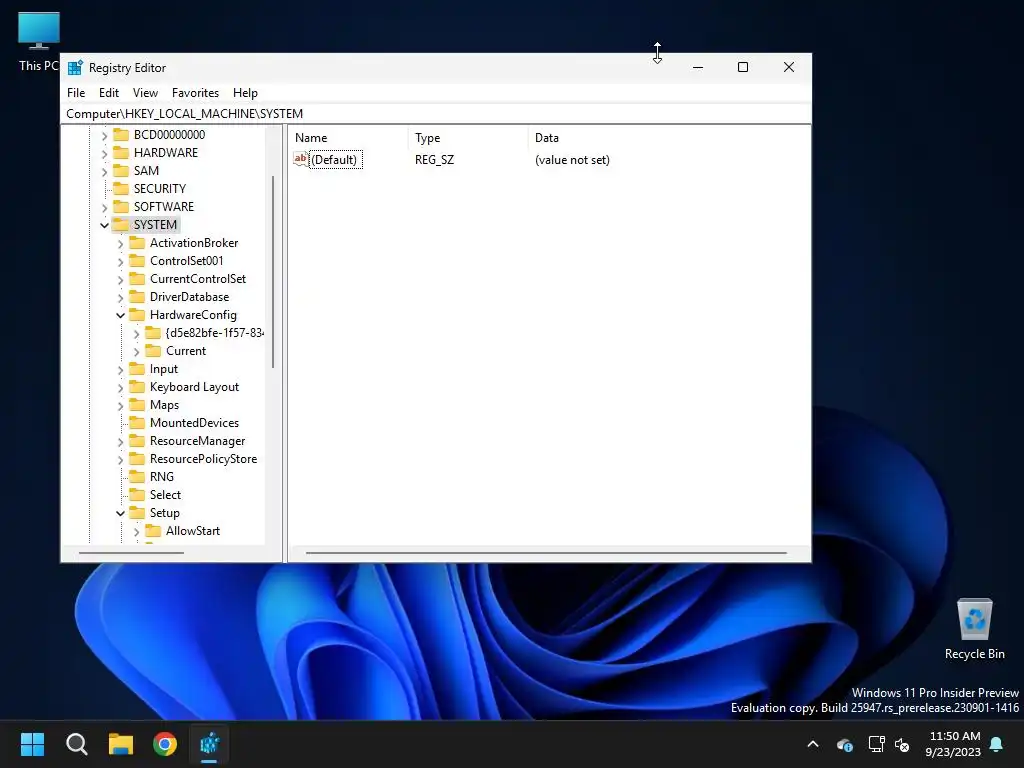Click the AllowStart folder icon

(153, 531)
